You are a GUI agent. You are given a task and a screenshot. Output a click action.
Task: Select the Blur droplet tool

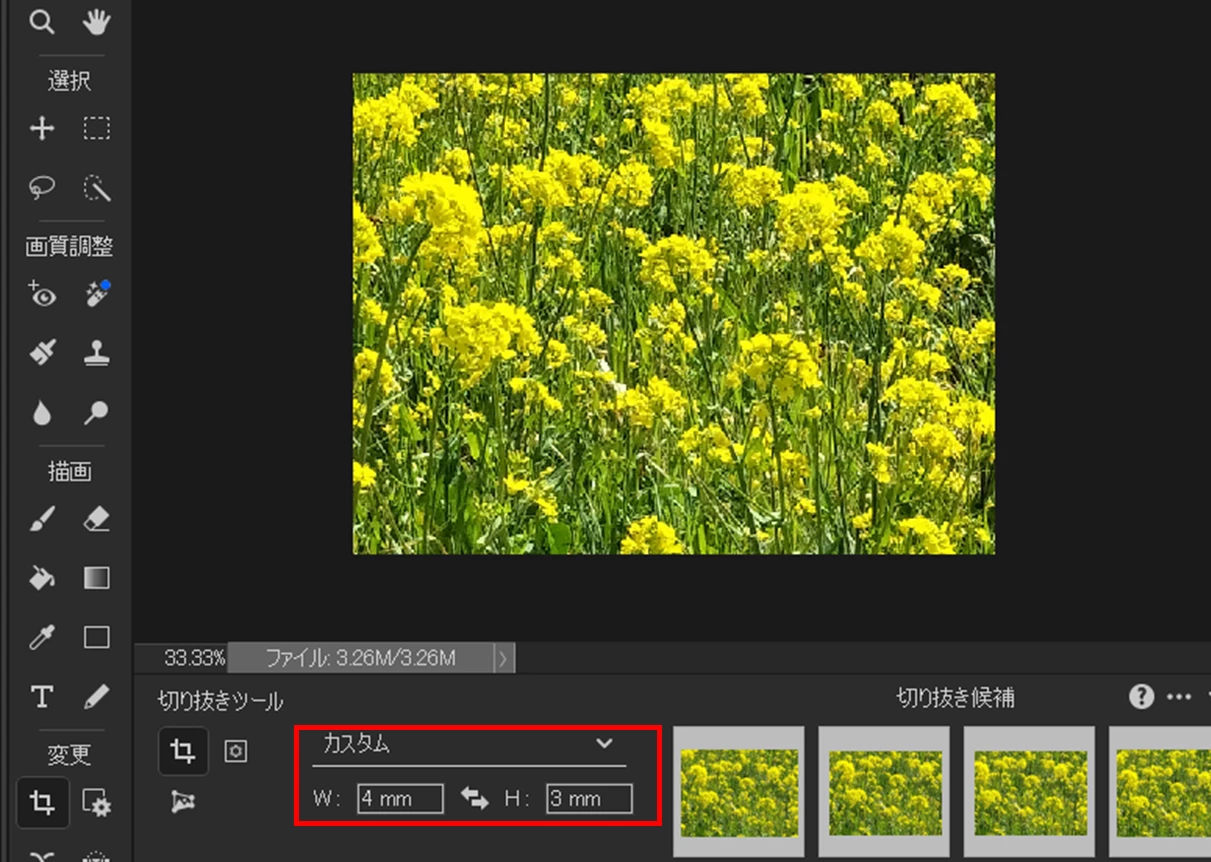(42, 412)
